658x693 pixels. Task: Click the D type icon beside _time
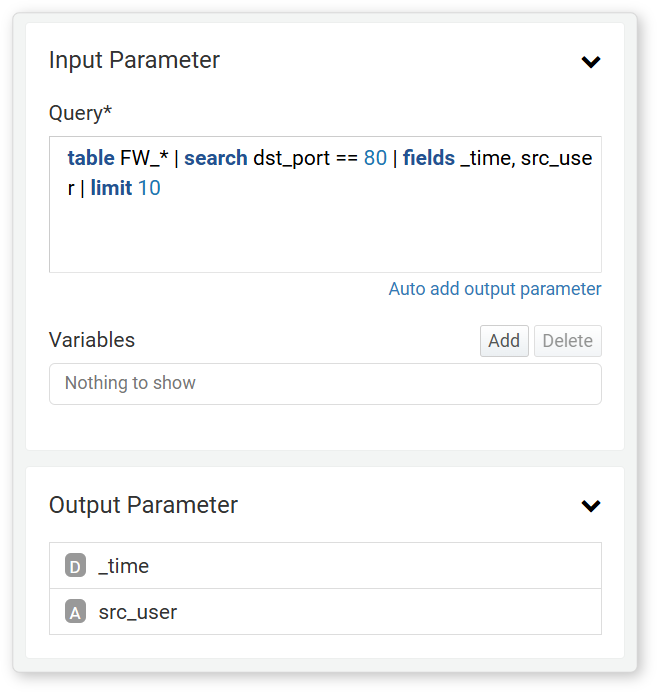(76, 565)
